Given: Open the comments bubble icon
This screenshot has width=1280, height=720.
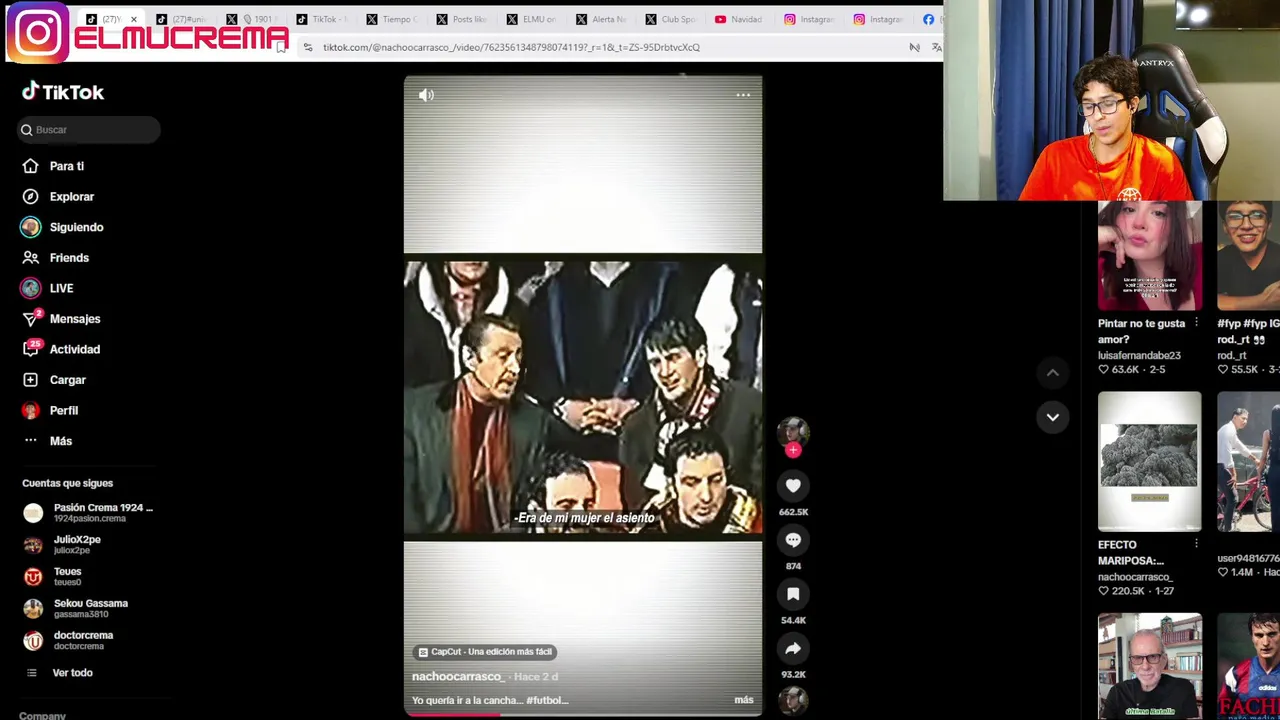Looking at the screenshot, I should coord(793,540).
